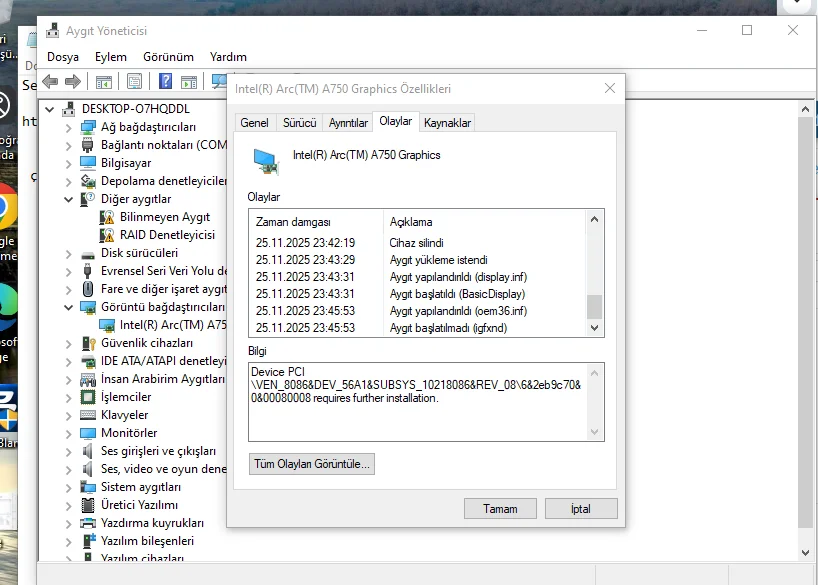Select the Aygıt yapılandırıldı (oem36.inf) event
Image resolution: width=818 pixels, height=585 pixels.
pos(418,311)
